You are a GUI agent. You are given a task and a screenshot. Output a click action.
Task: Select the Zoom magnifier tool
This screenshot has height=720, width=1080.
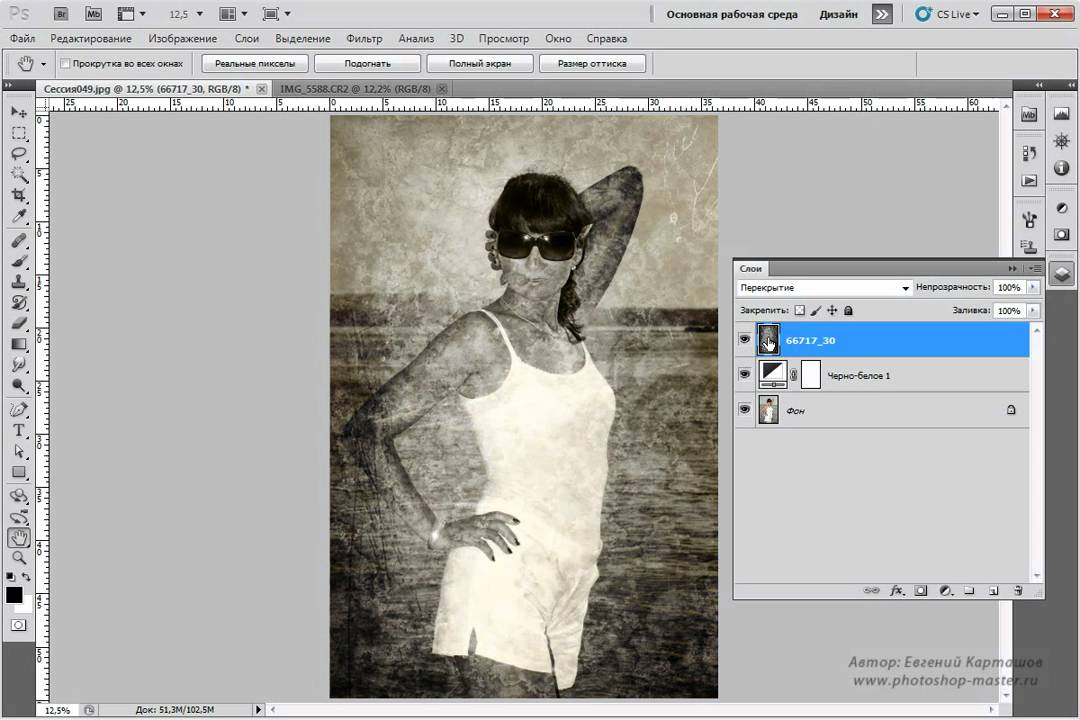point(18,557)
